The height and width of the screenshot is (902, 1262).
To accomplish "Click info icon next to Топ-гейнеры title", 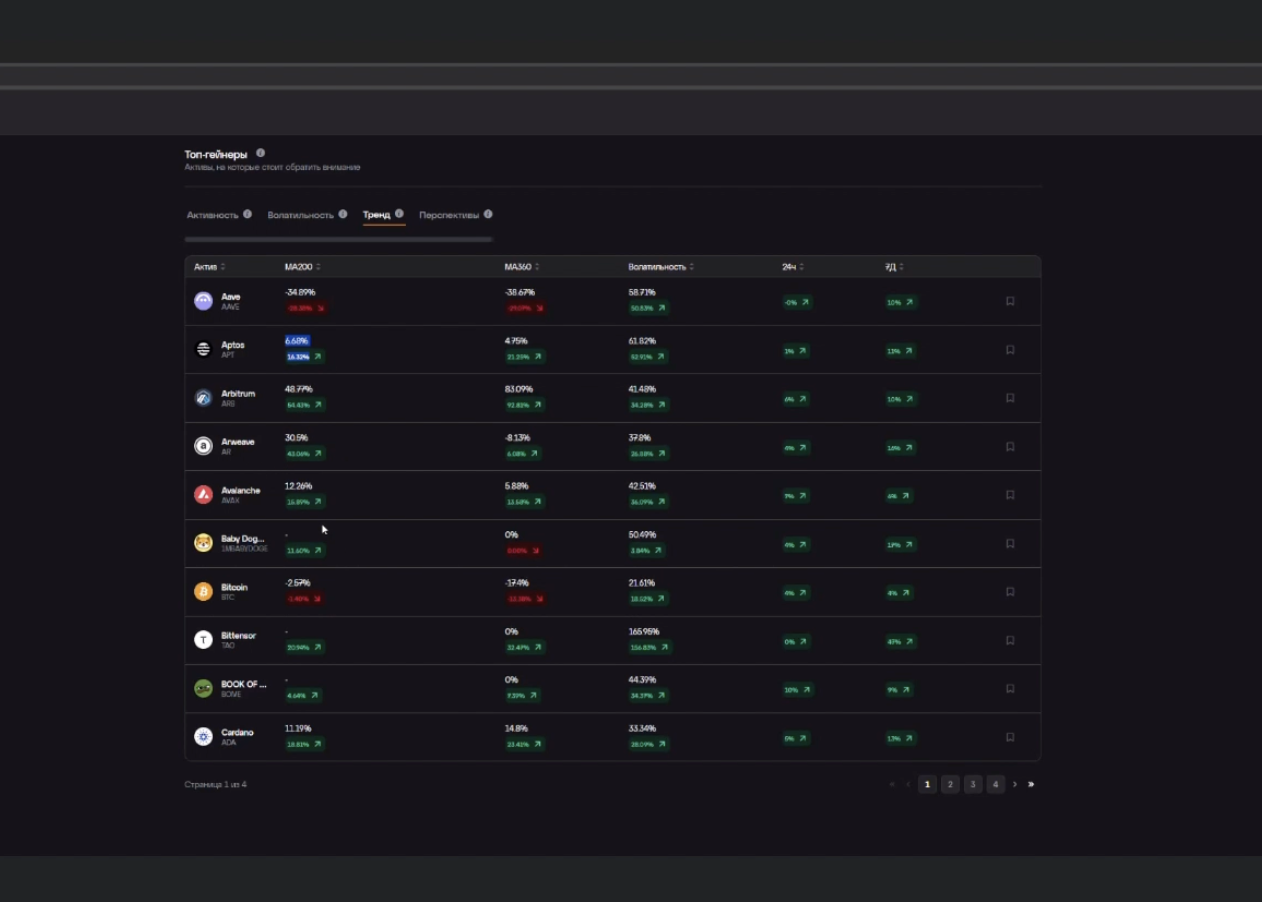I will click(x=260, y=153).
